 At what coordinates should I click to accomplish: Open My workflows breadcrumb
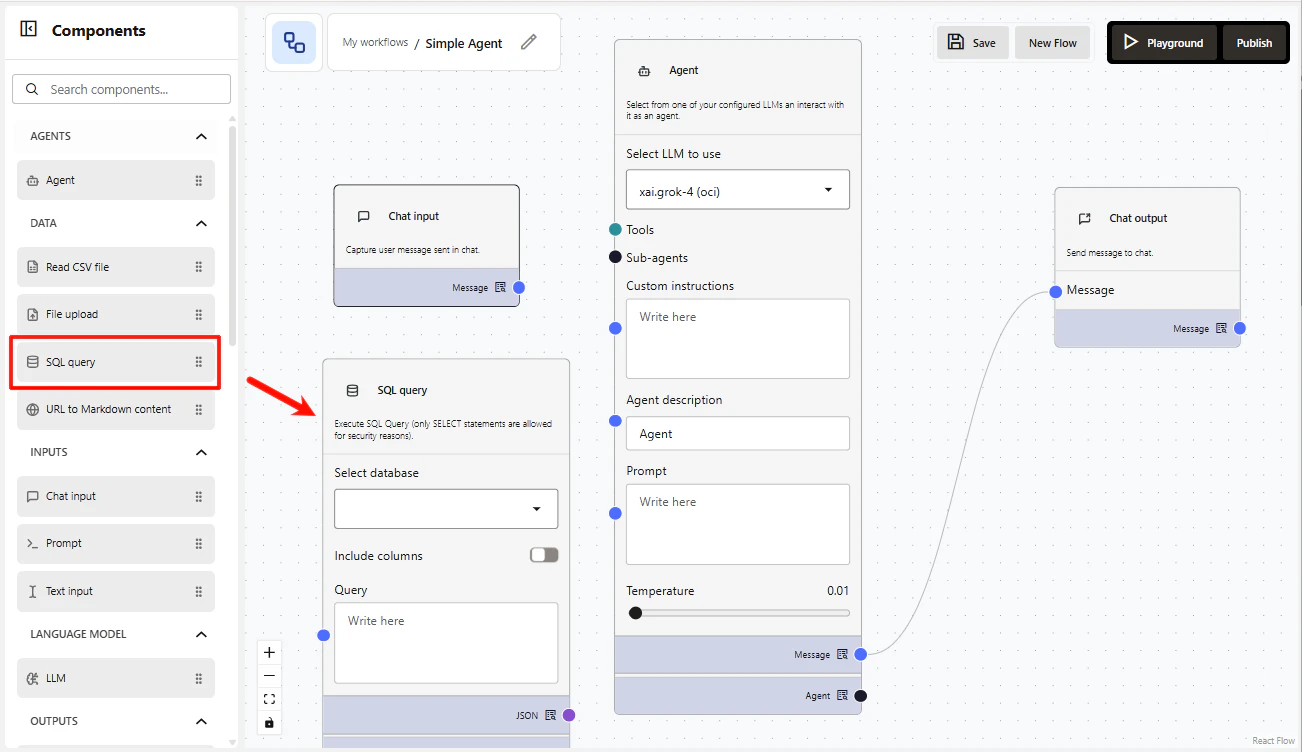[x=375, y=42]
